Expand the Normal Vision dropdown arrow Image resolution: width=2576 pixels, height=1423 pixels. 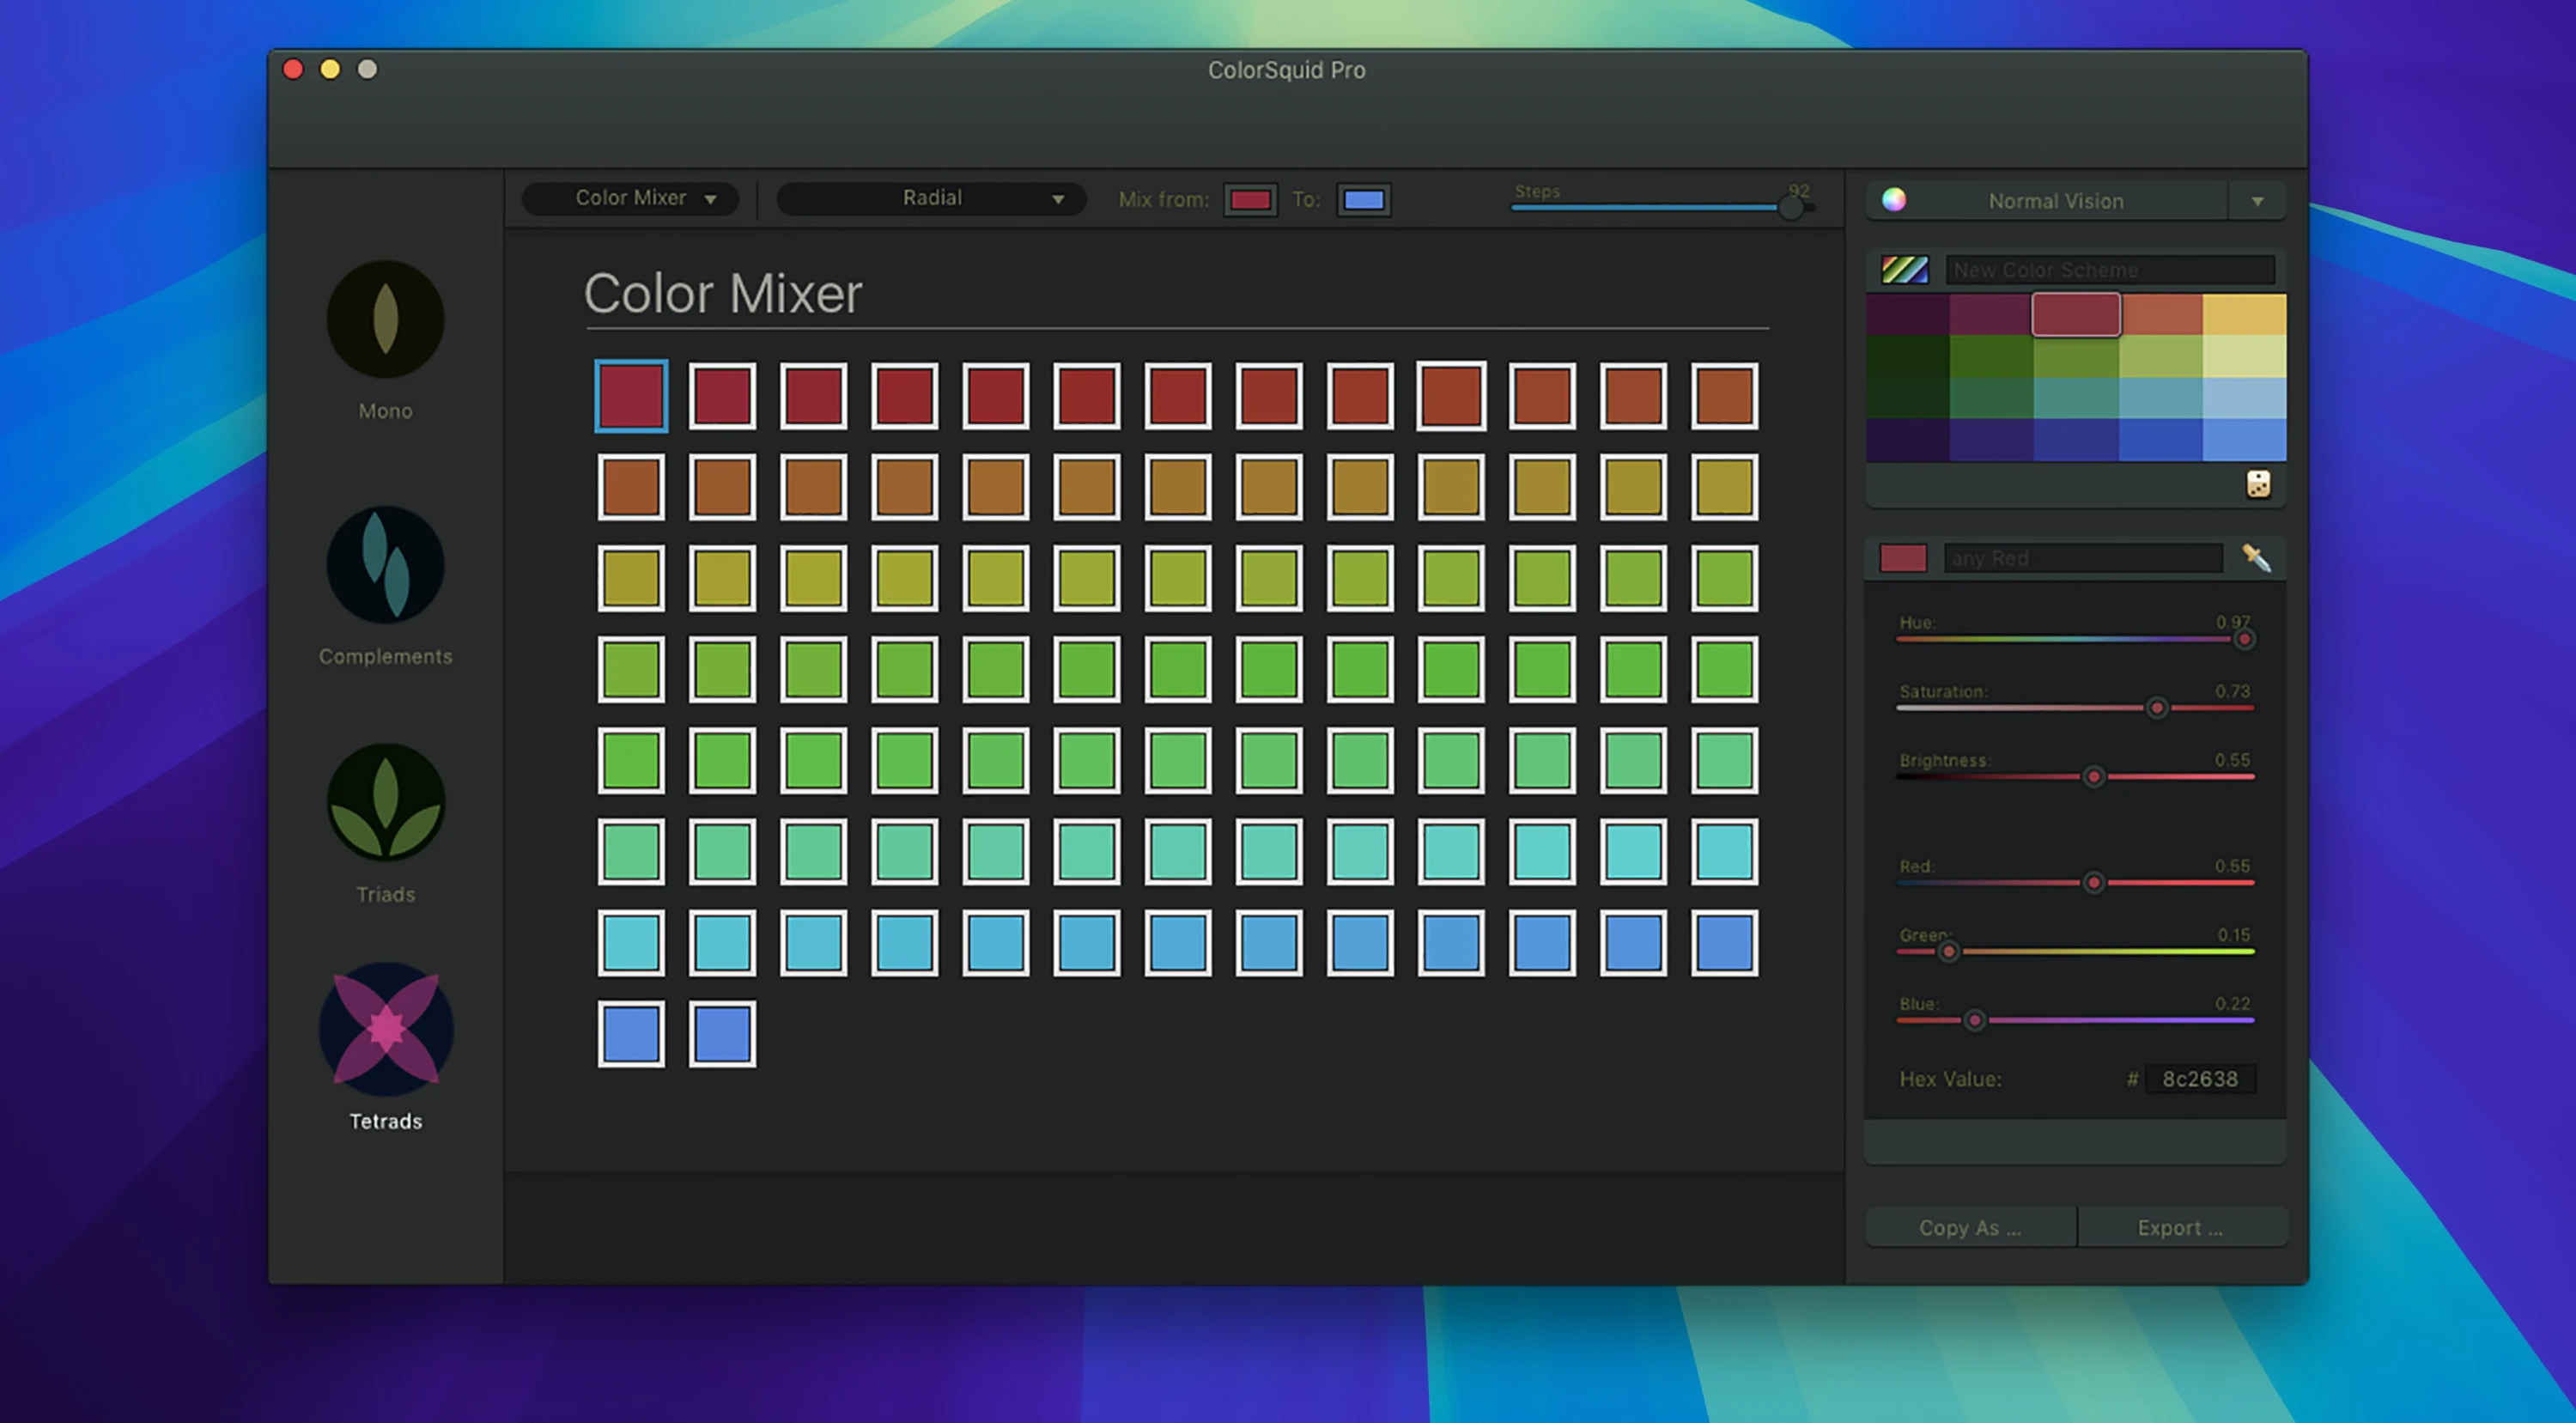[2257, 201]
